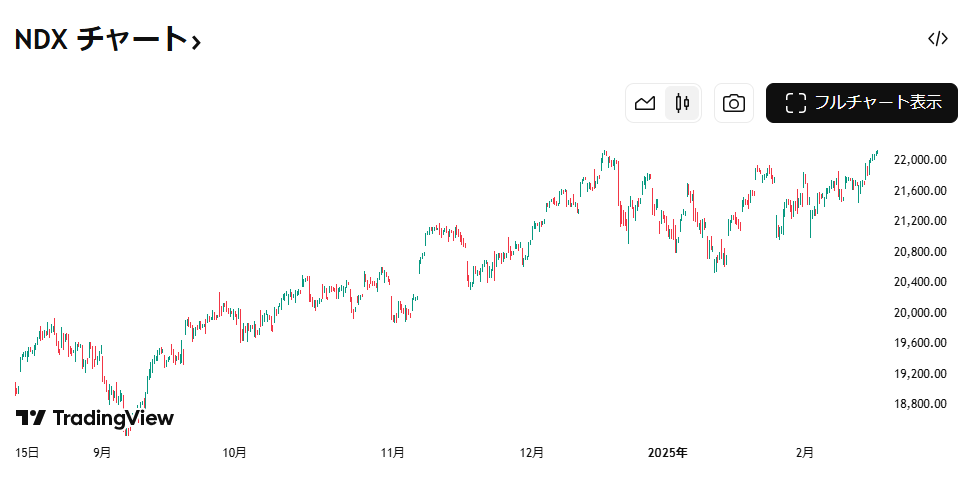Select the 12月 time axis label

[532, 453]
